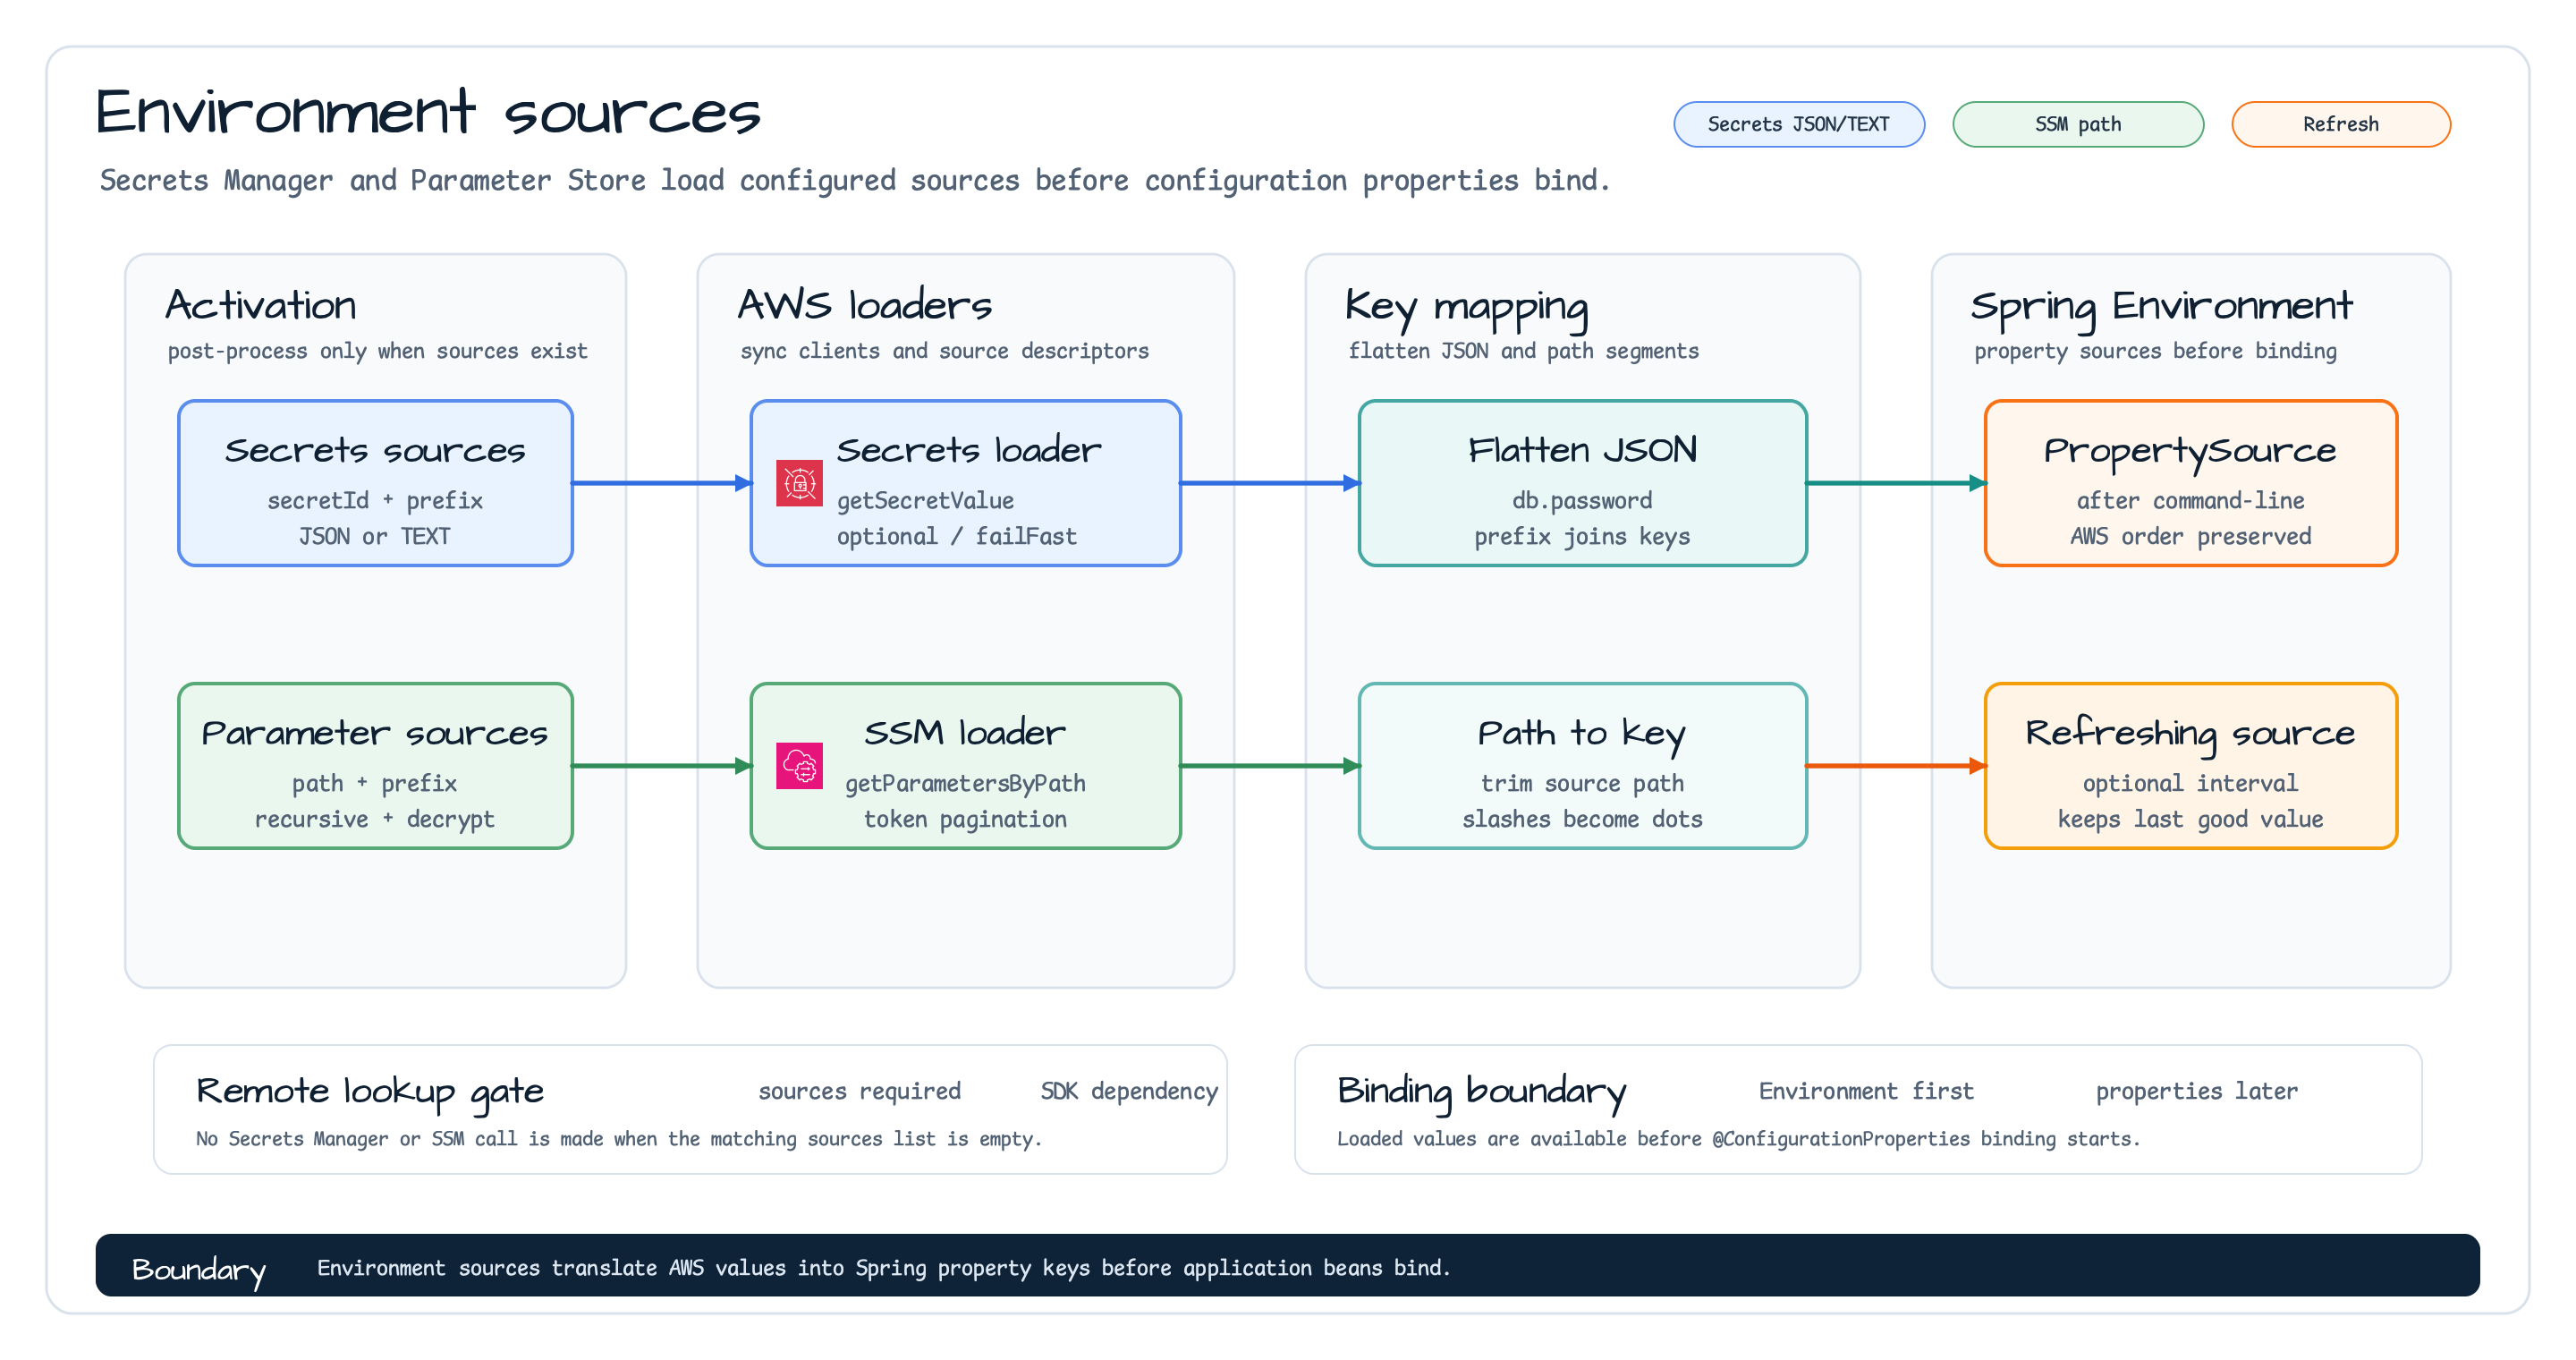Click the Secrets Manager icon in Secrets loader

799,483
